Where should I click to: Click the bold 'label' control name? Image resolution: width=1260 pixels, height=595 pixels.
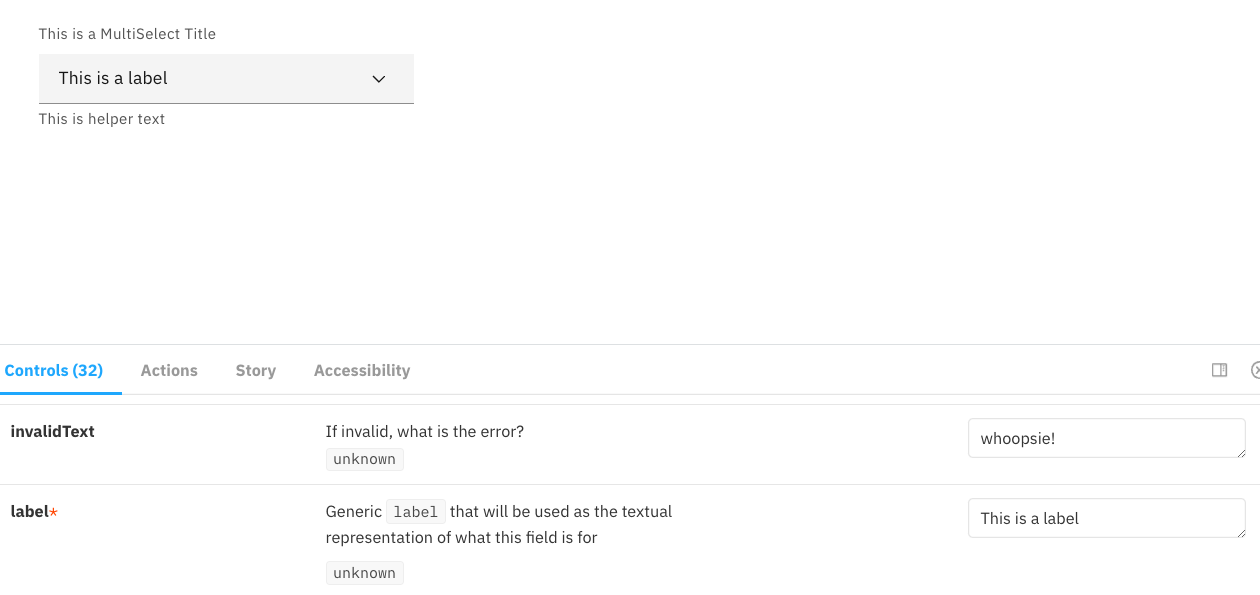(29, 511)
